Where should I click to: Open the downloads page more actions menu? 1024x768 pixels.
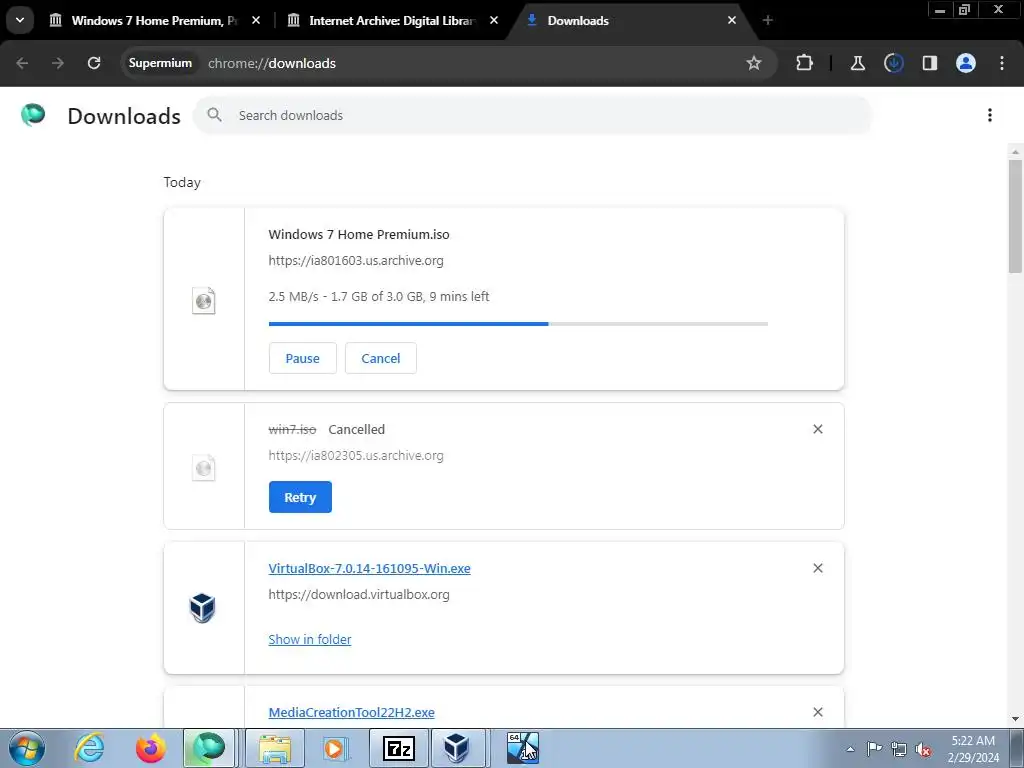[x=989, y=115]
